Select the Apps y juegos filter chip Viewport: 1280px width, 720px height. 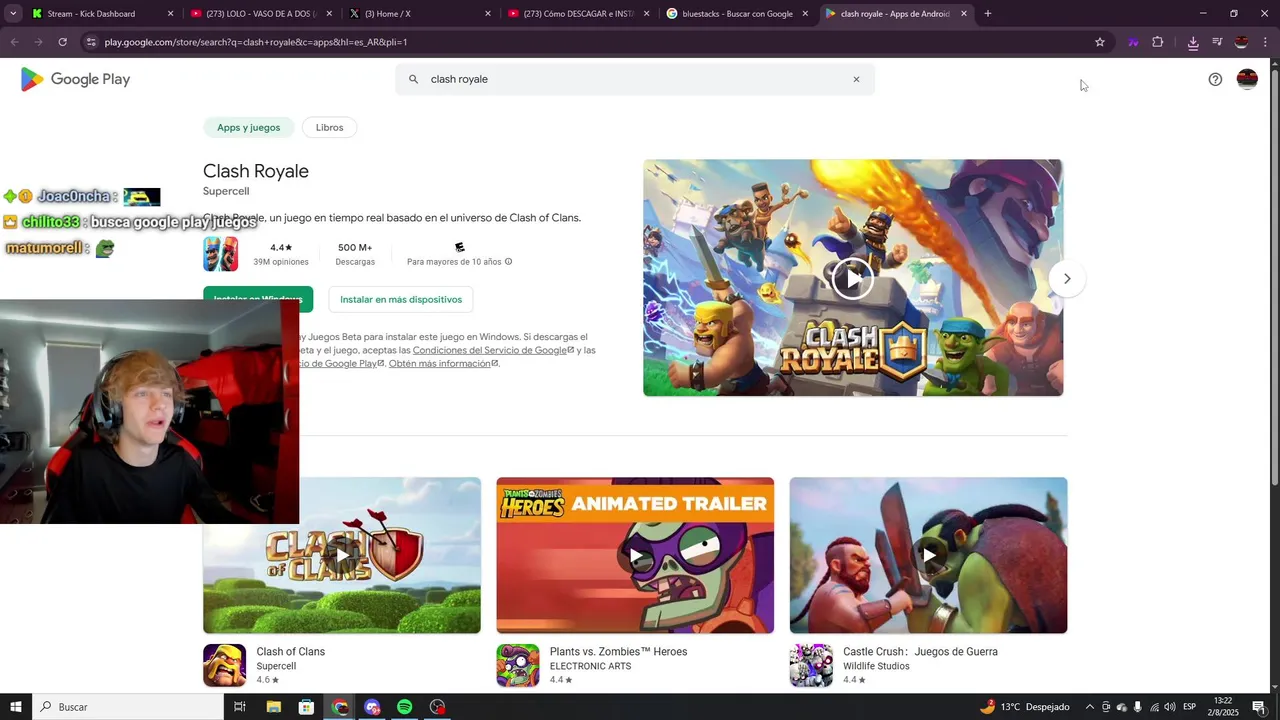(x=248, y=127)
